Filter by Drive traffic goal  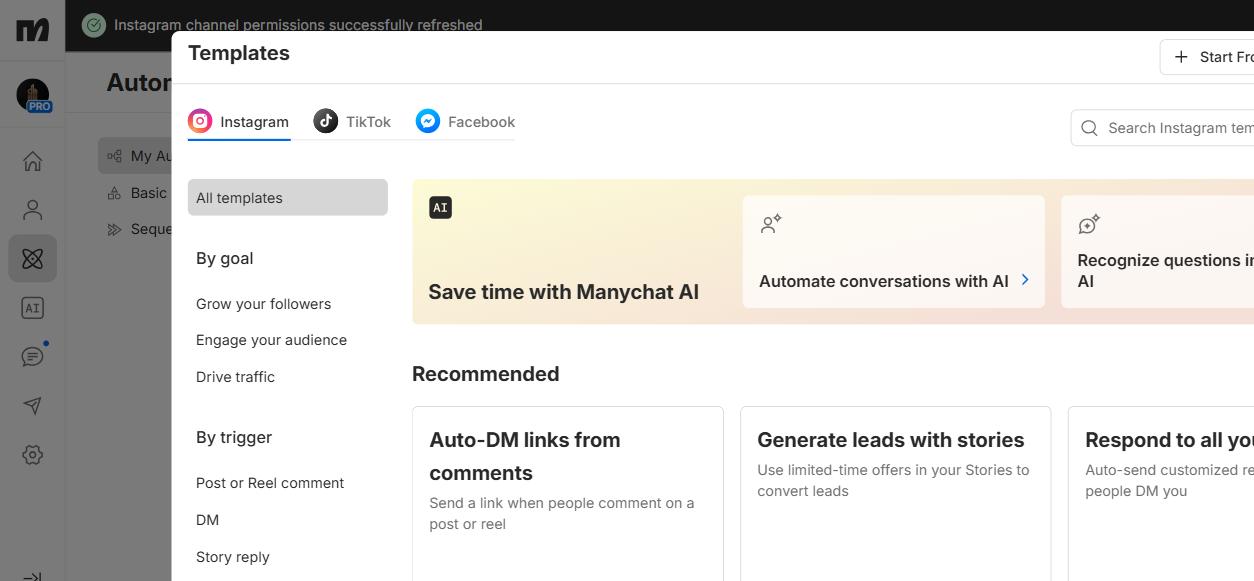[235, 377]
